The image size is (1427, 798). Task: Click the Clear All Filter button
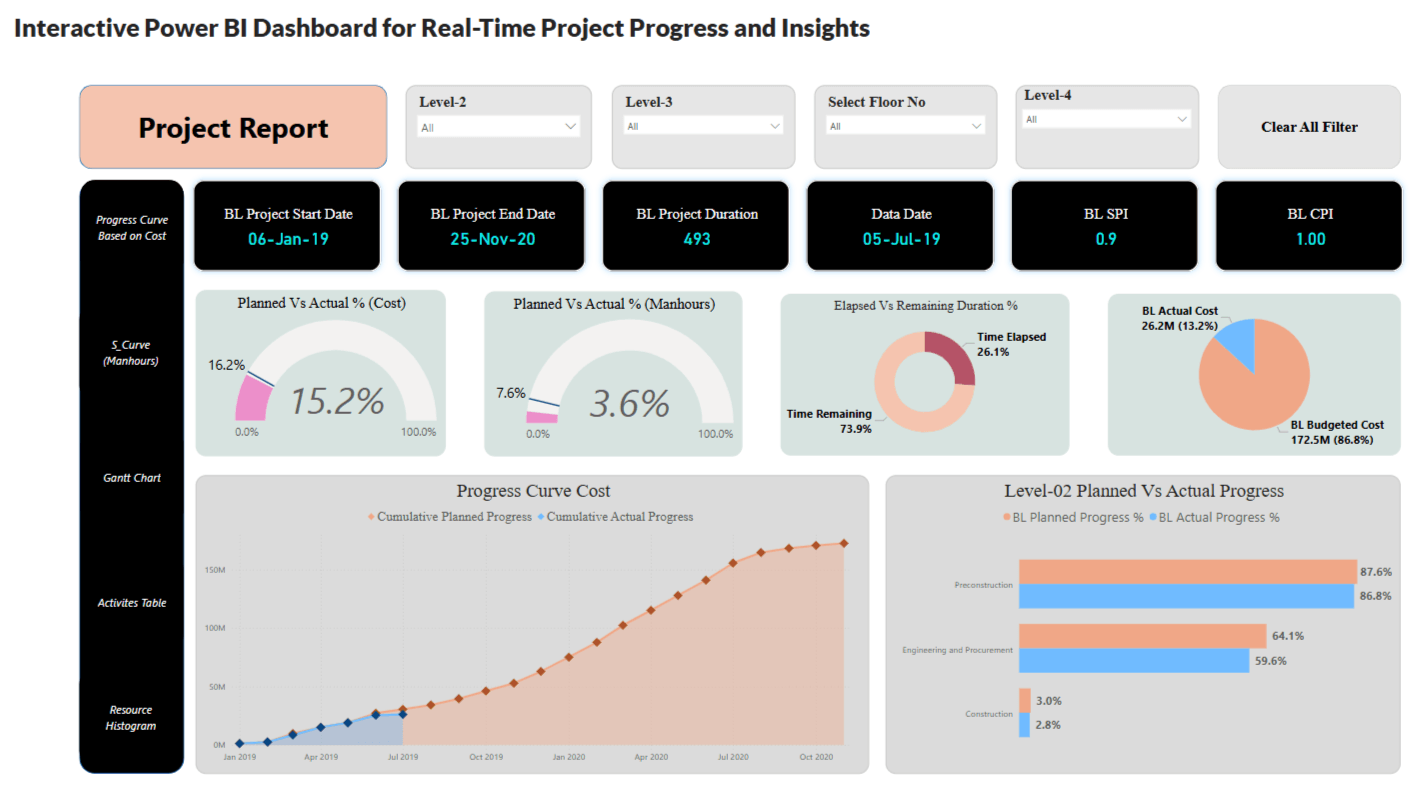(x=1309, y=127)
